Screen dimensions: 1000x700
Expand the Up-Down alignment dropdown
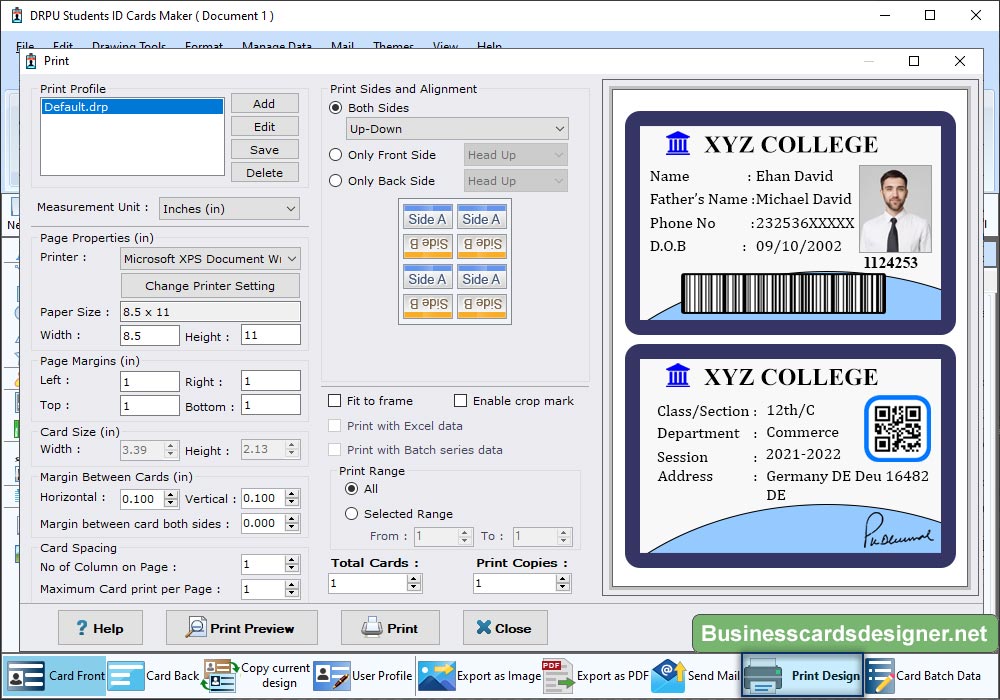(457, 129)
